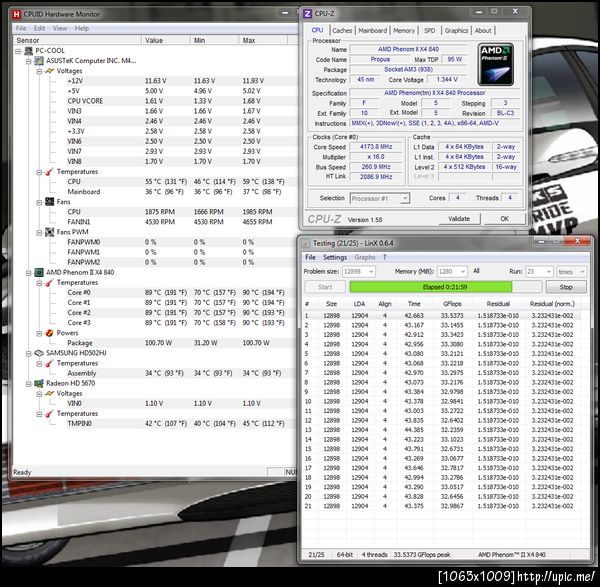
Task: Click the CPUID Hardware Monitor title icon
Action: [16, 14]
